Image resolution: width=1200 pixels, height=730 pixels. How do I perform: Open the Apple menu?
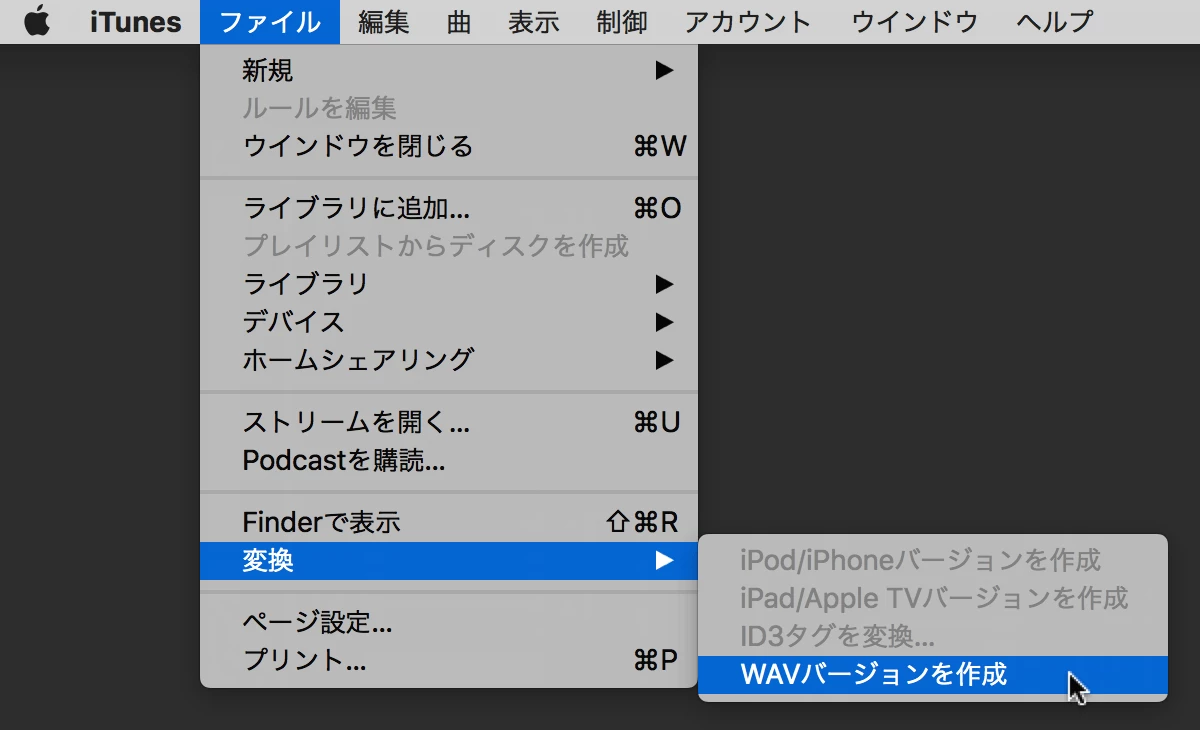tap(37, 21)
